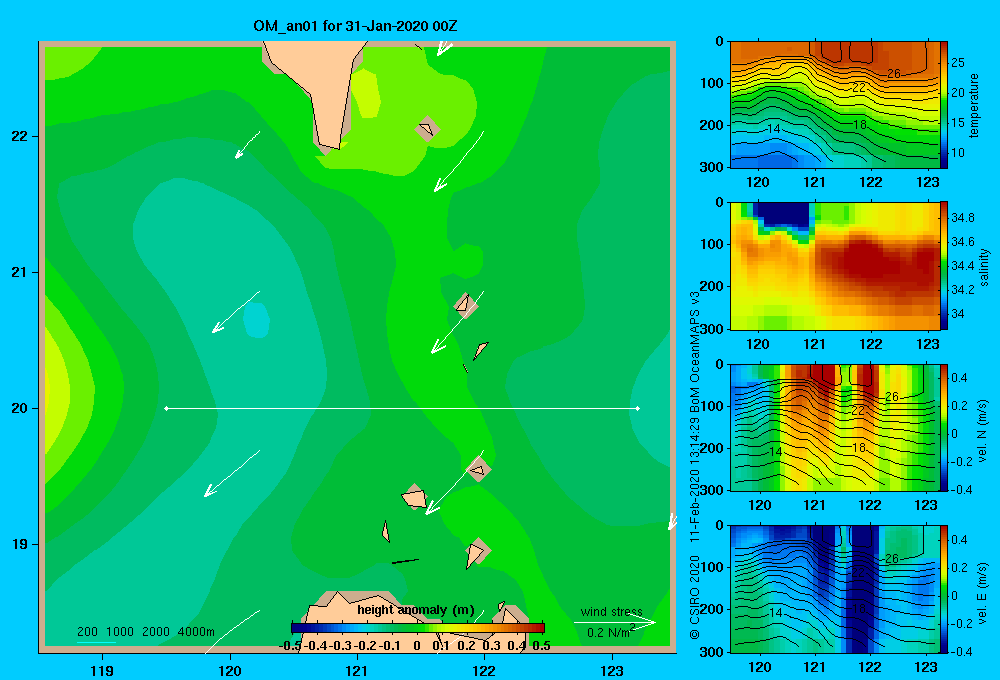Open the salinity depth-section panel
Viewport: 1000px width, 680px height.
(x=835, y=266)
